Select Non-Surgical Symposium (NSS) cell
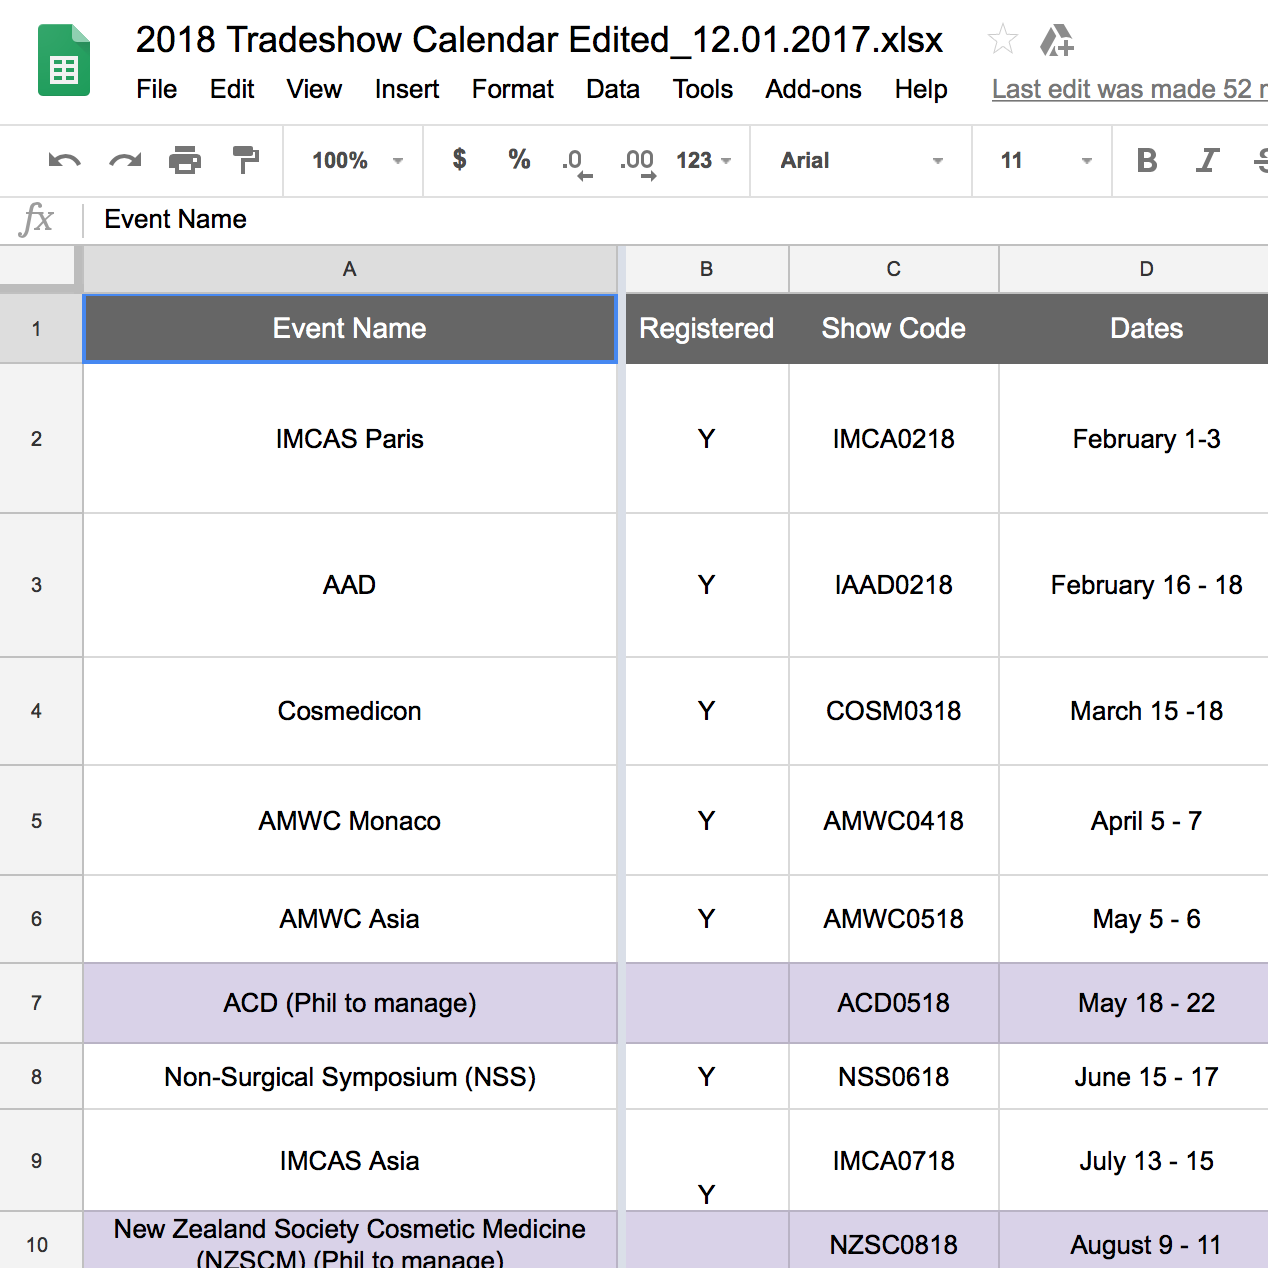 [349, 1077]
